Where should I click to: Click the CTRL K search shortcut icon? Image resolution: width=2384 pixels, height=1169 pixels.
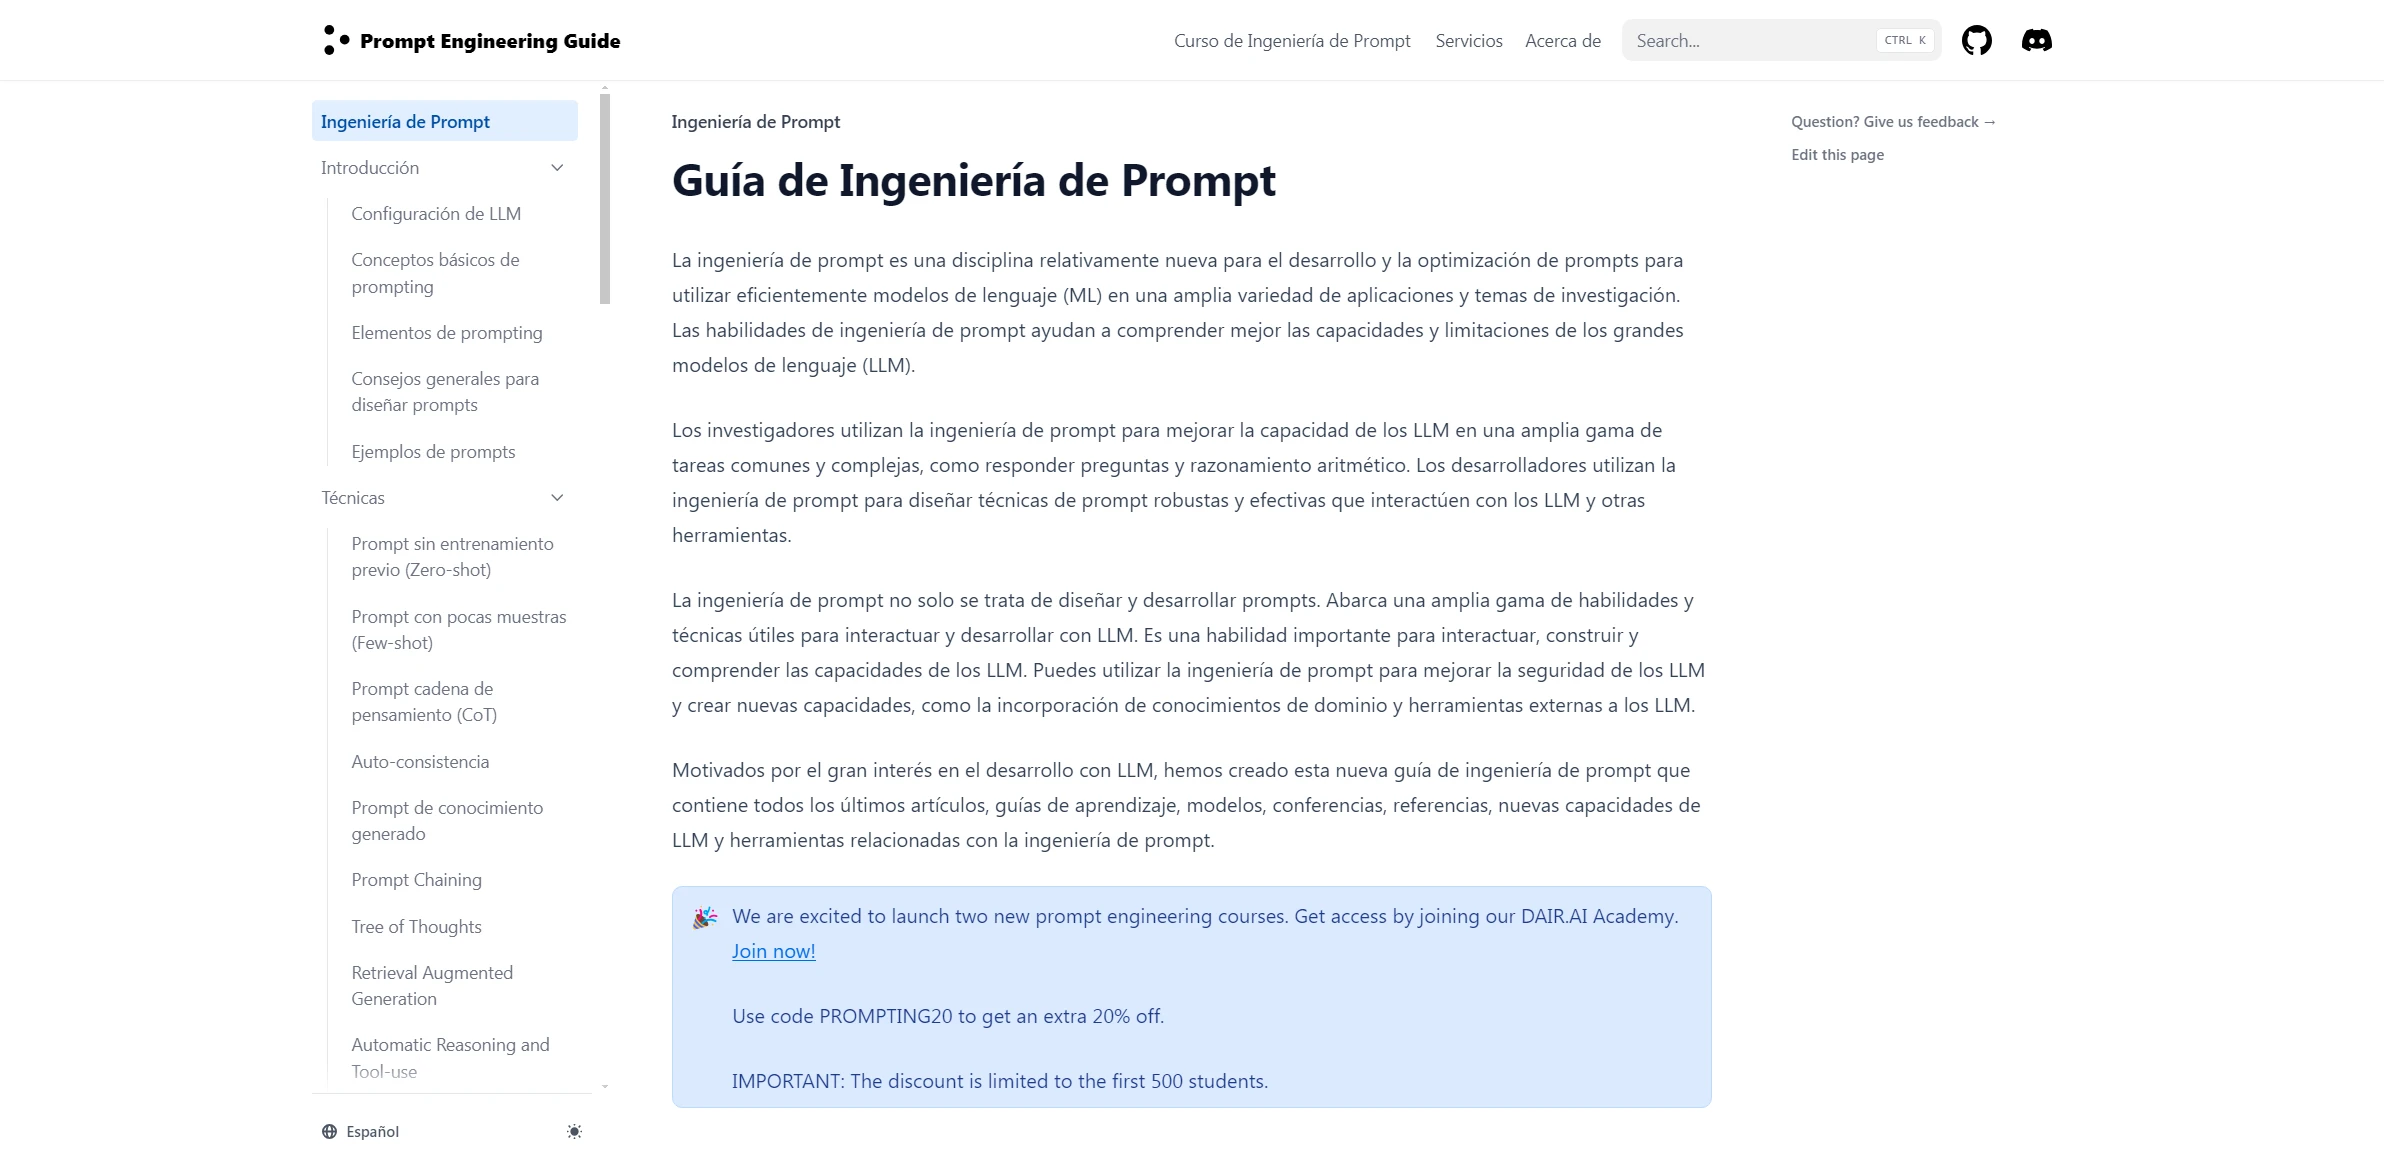coord(1904,40)
